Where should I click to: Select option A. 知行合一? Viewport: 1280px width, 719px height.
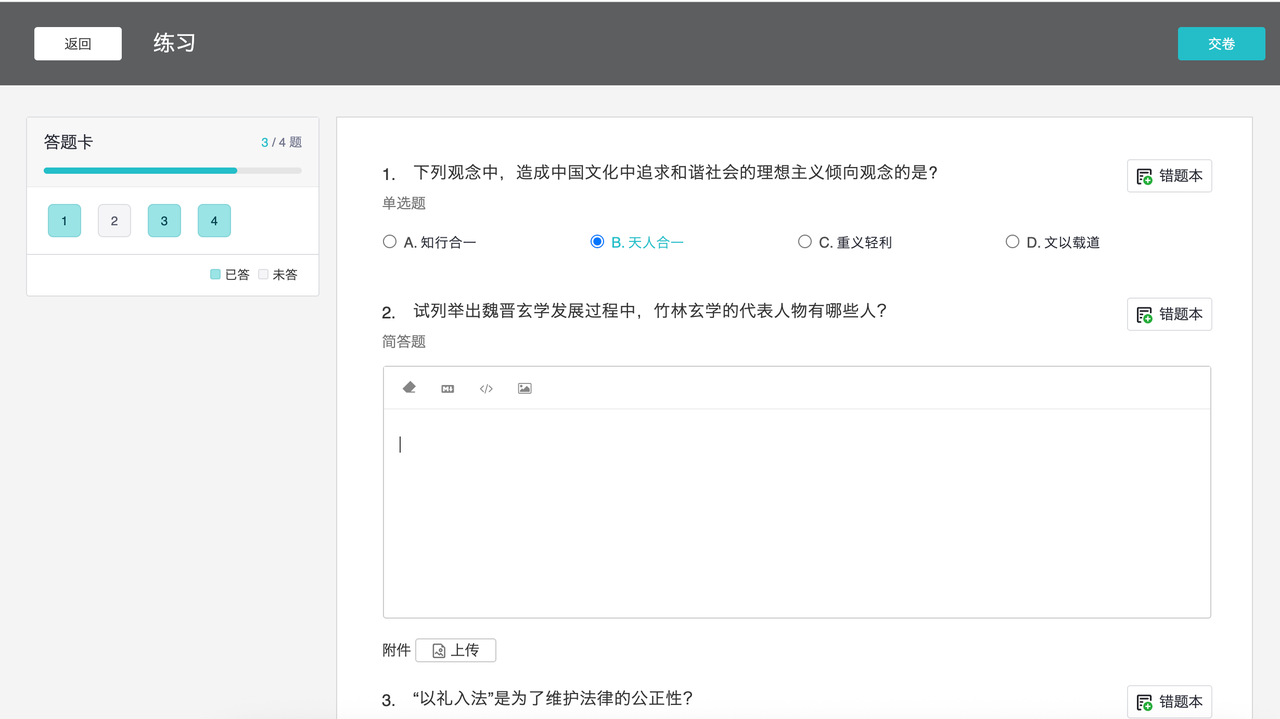click(x=390, y=242)
